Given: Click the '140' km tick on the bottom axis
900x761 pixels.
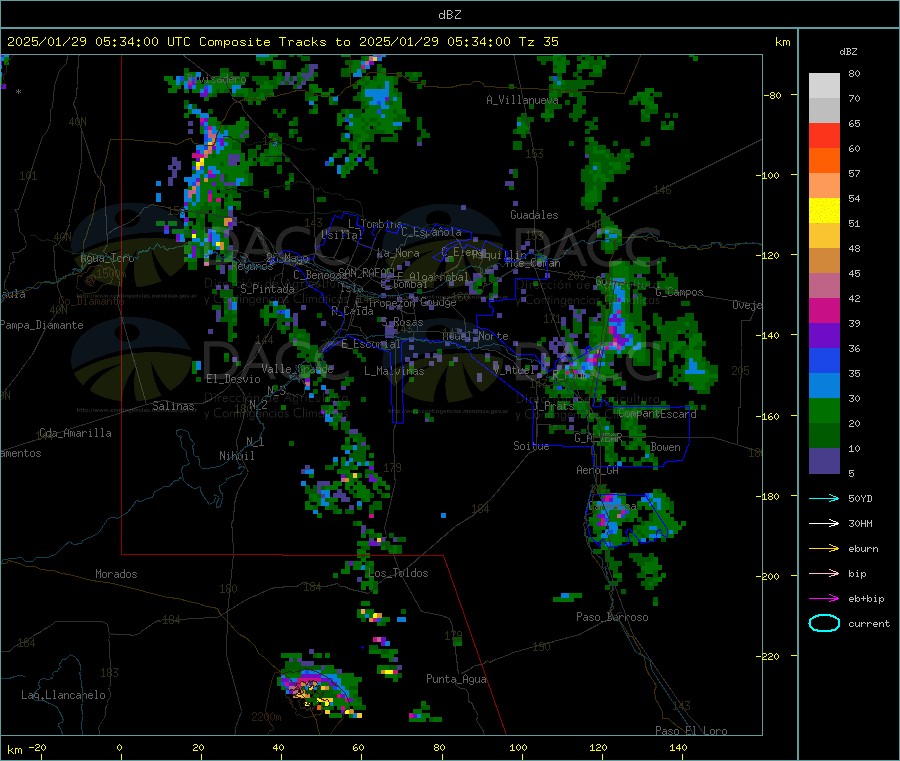Looking at the screenshot, I should [678, 747].
